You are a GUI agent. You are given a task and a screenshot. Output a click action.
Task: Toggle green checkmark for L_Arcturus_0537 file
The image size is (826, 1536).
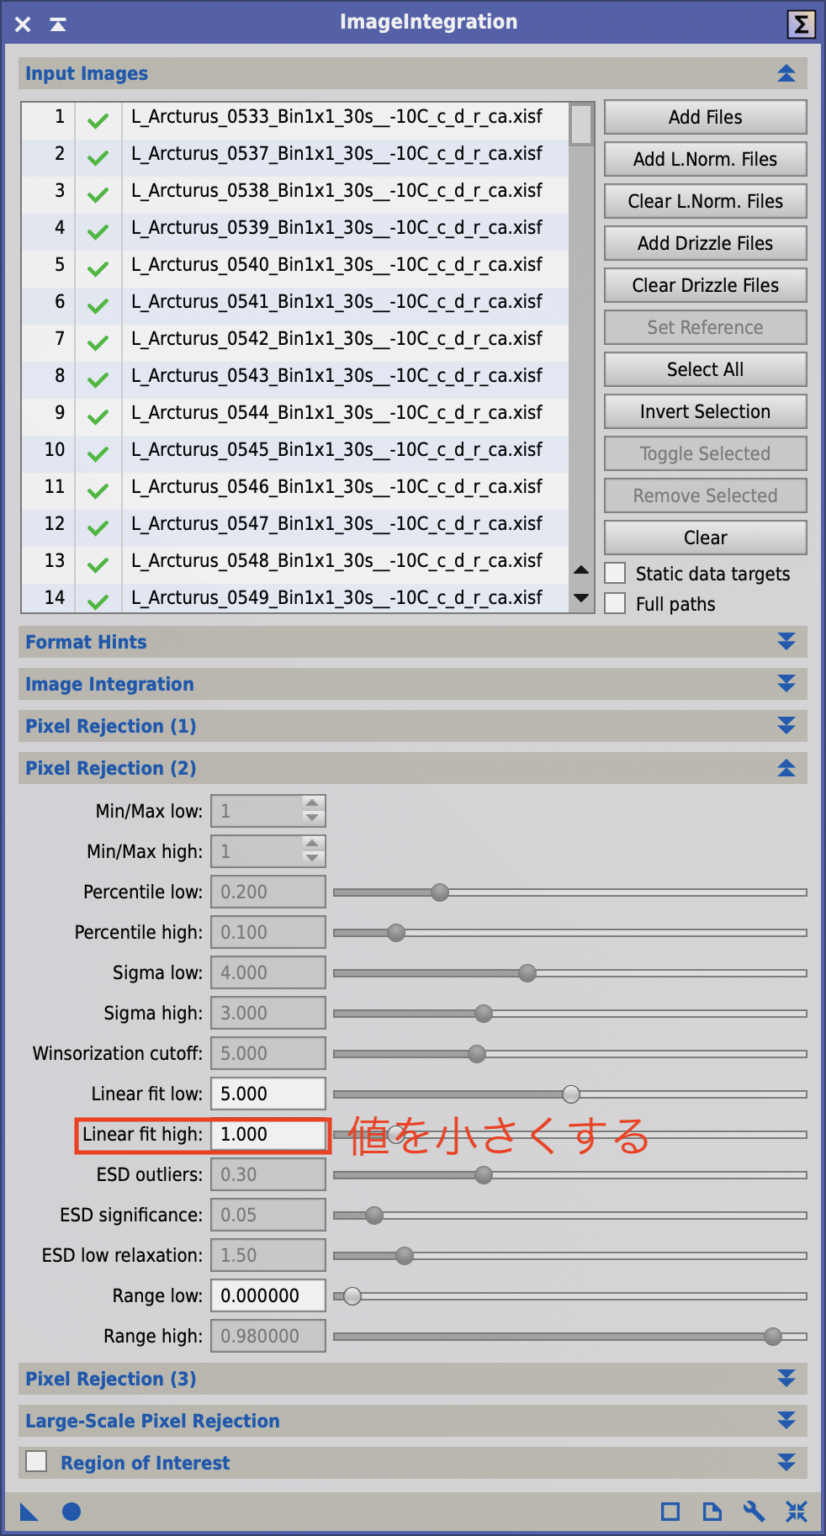click(x=97, y=157)
